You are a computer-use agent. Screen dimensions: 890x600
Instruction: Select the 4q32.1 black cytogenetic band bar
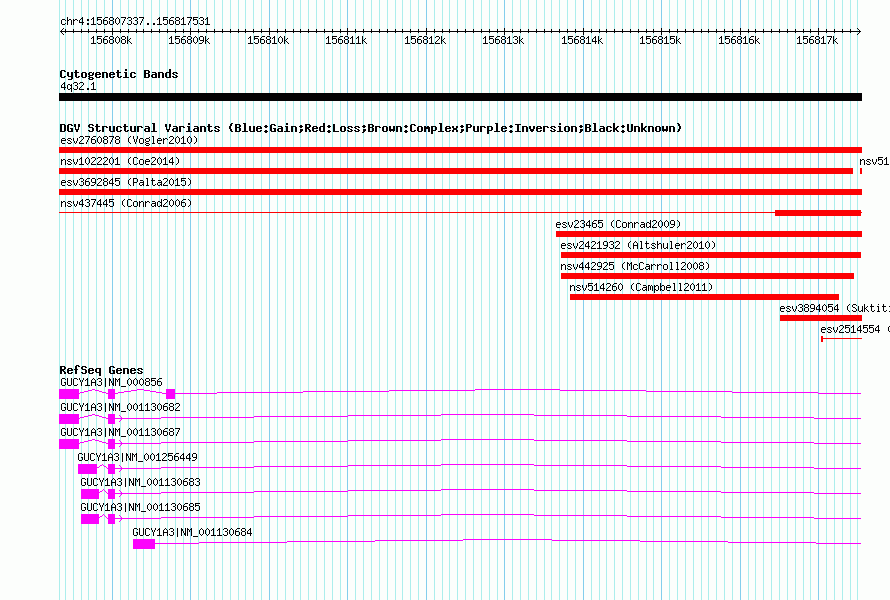coord(460,97)
